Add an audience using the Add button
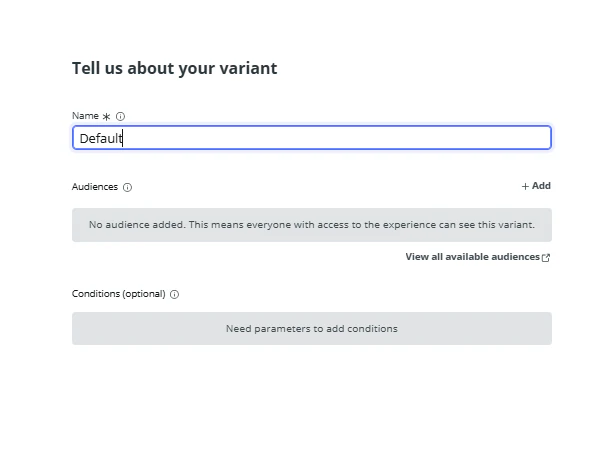Image resolution: width=610 pixels, height=451 pixels. tap(536, 186)
